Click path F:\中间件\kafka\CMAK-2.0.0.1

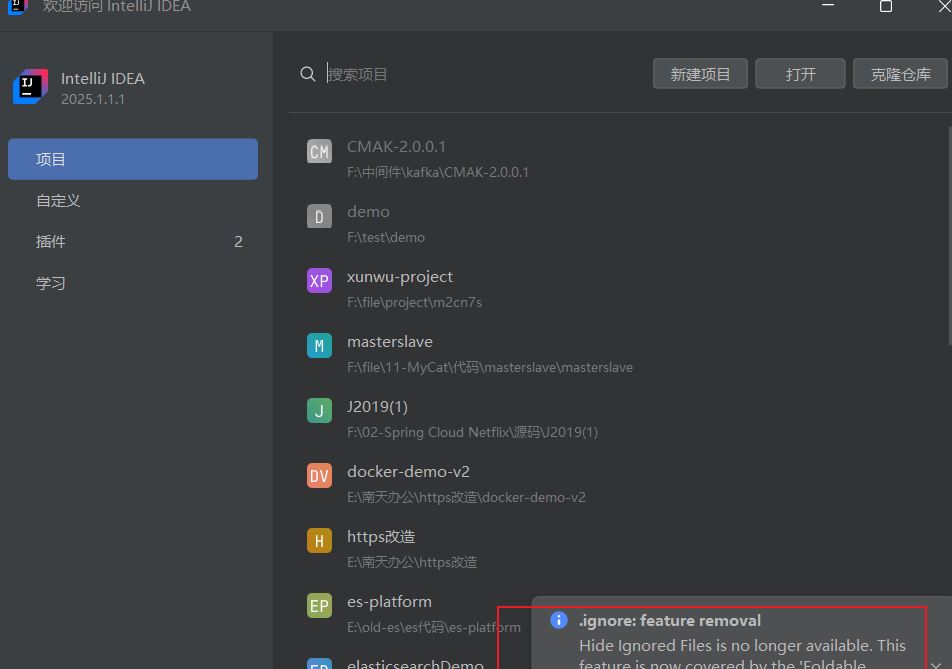tap(438, 172)
